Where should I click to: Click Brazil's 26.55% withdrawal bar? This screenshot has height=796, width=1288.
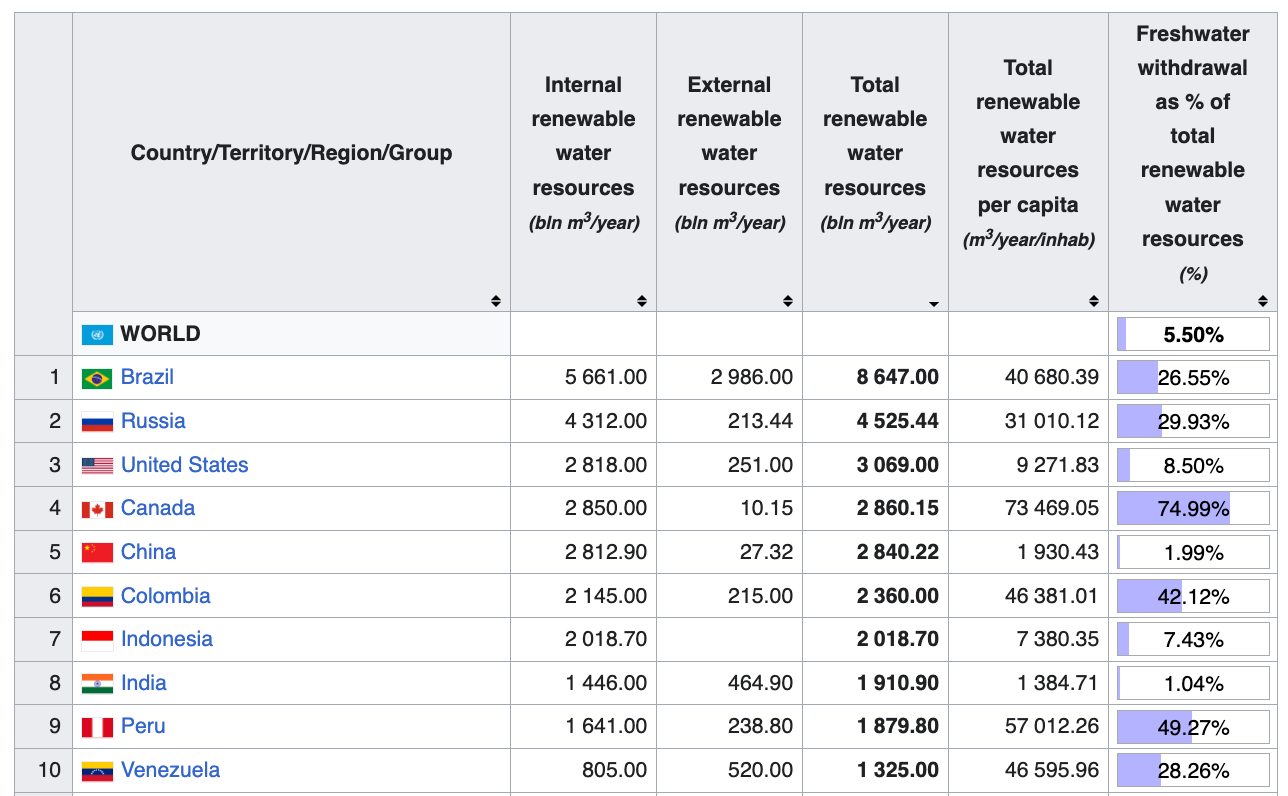click(x=1193, y=378)
